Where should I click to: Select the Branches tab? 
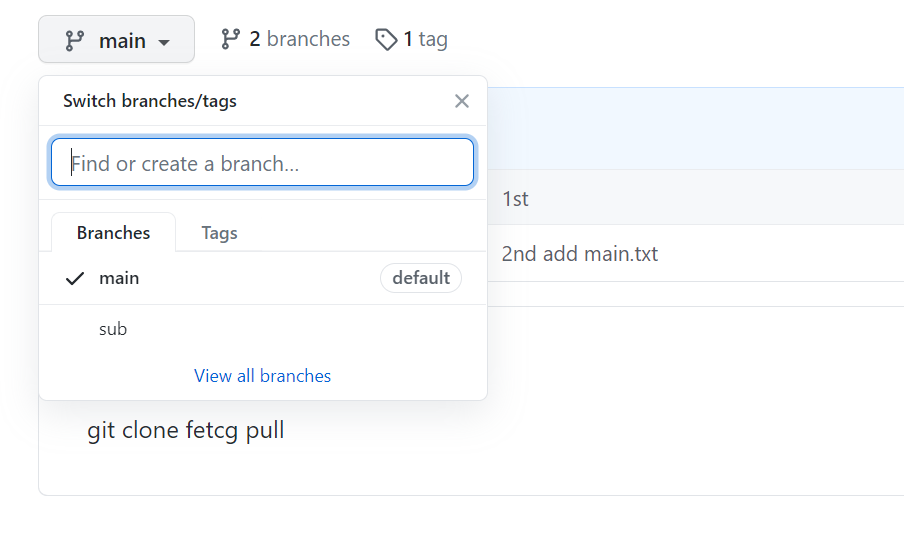click(x=114, y=233)
